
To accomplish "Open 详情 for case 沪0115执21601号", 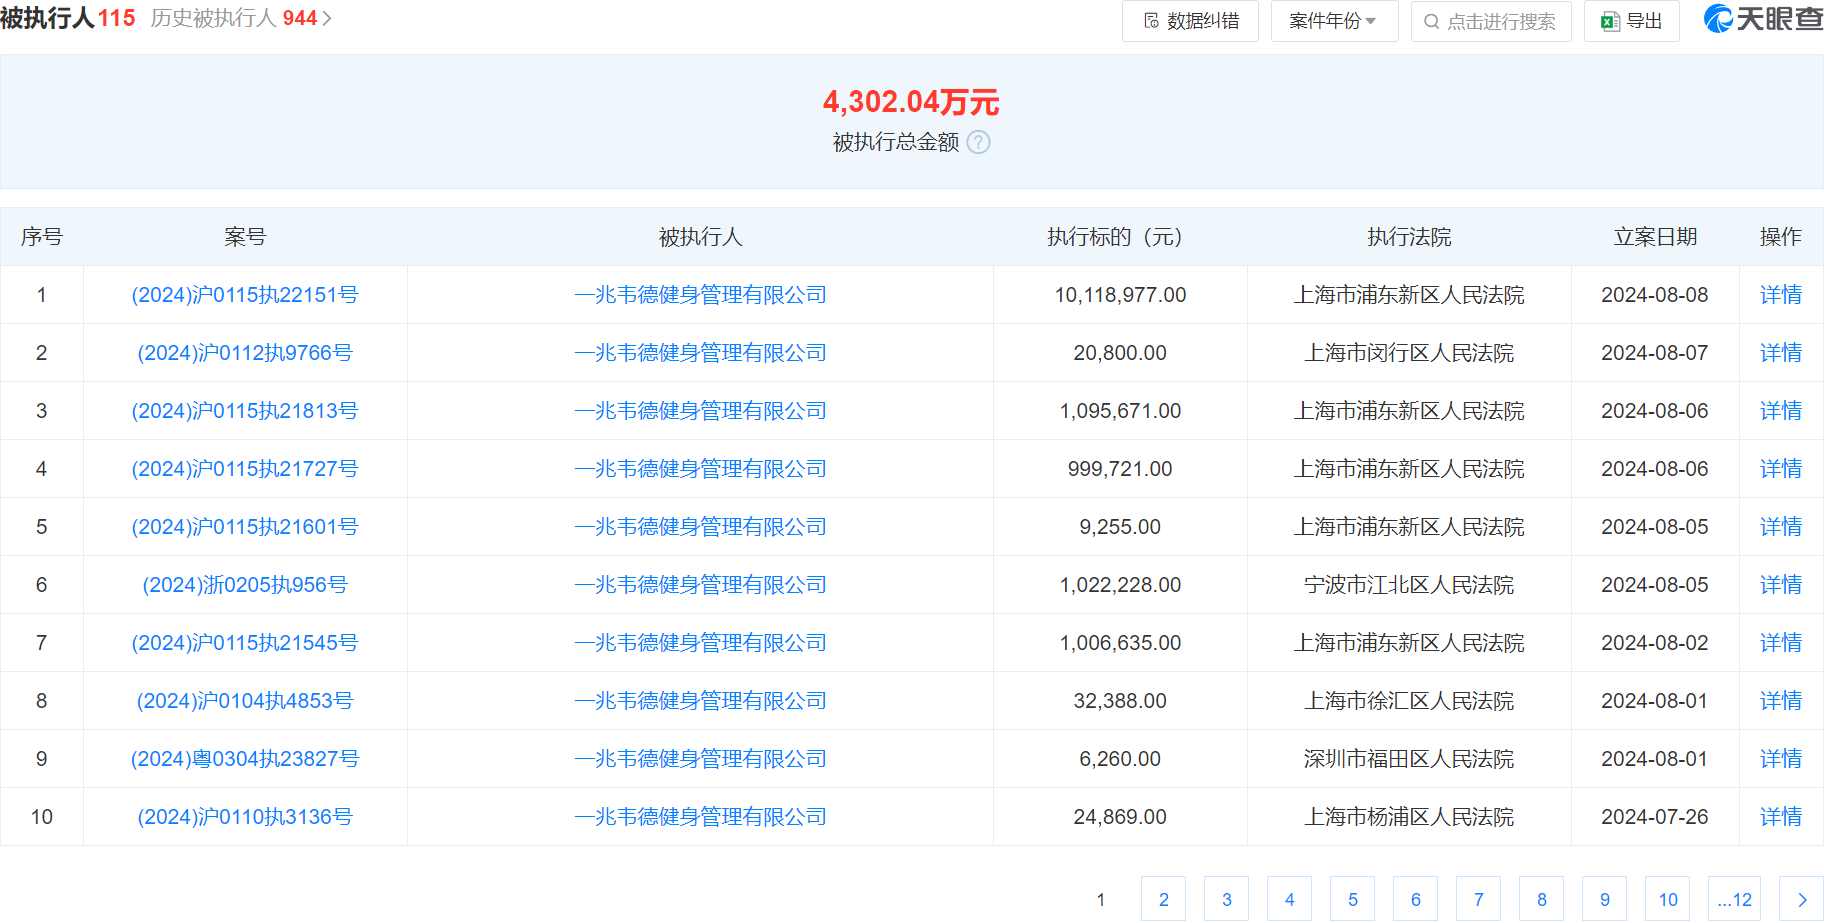I will pos(1781,527).
